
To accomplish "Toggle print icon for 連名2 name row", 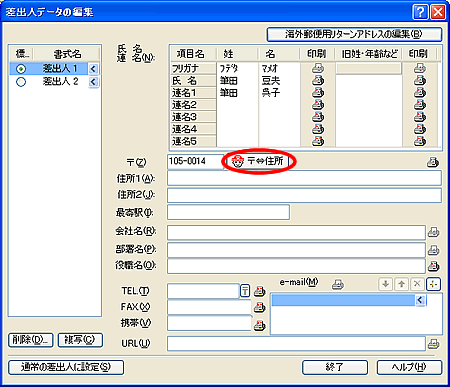I will [x=318, y=105].
